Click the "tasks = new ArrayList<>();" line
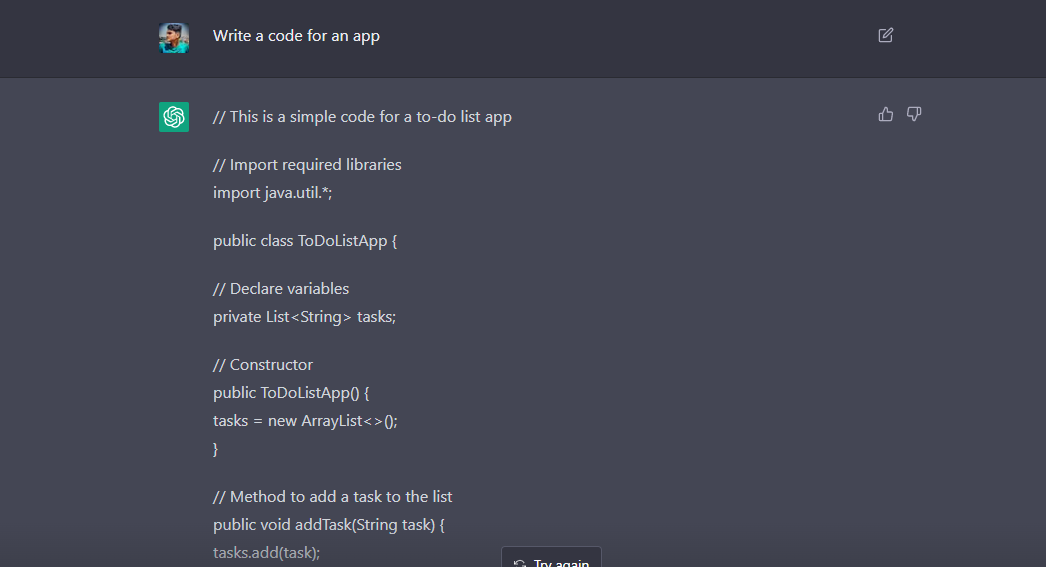The width and height of the screenshot is (1046, 567). pos(305,421)
